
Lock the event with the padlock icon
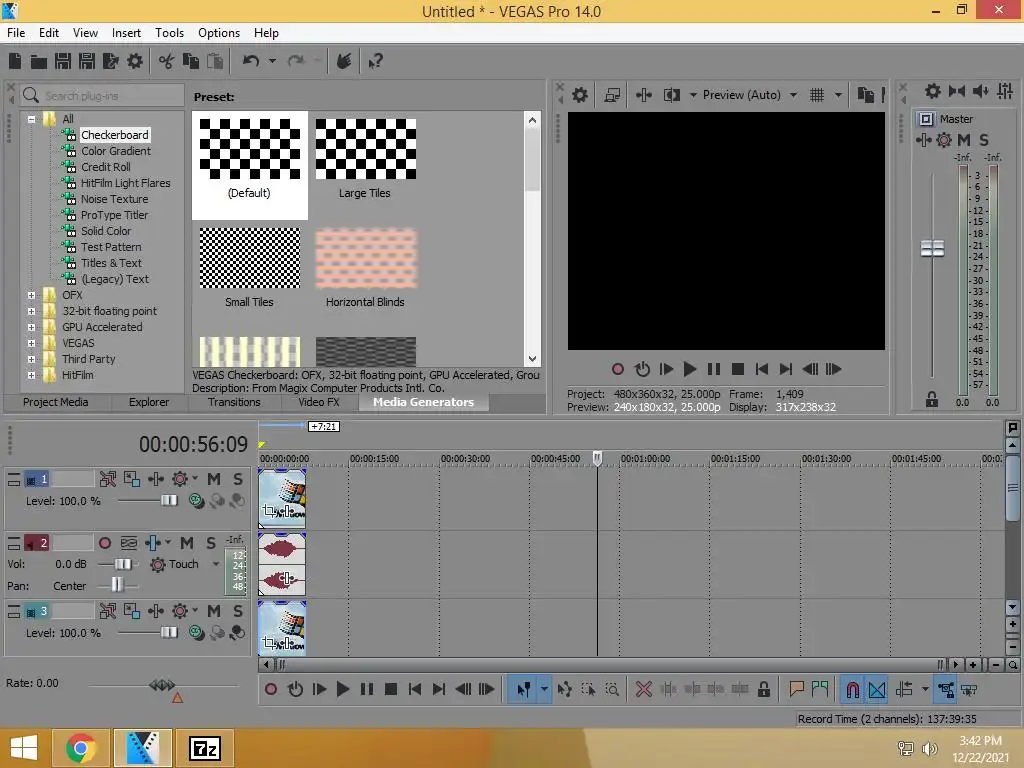(763, 689)
